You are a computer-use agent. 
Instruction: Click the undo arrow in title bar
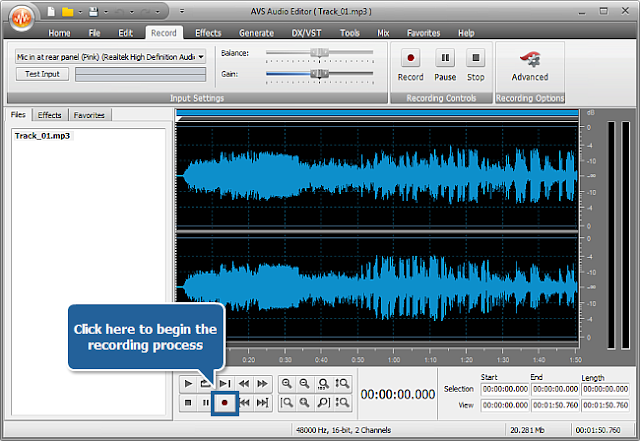click(119, 12)
